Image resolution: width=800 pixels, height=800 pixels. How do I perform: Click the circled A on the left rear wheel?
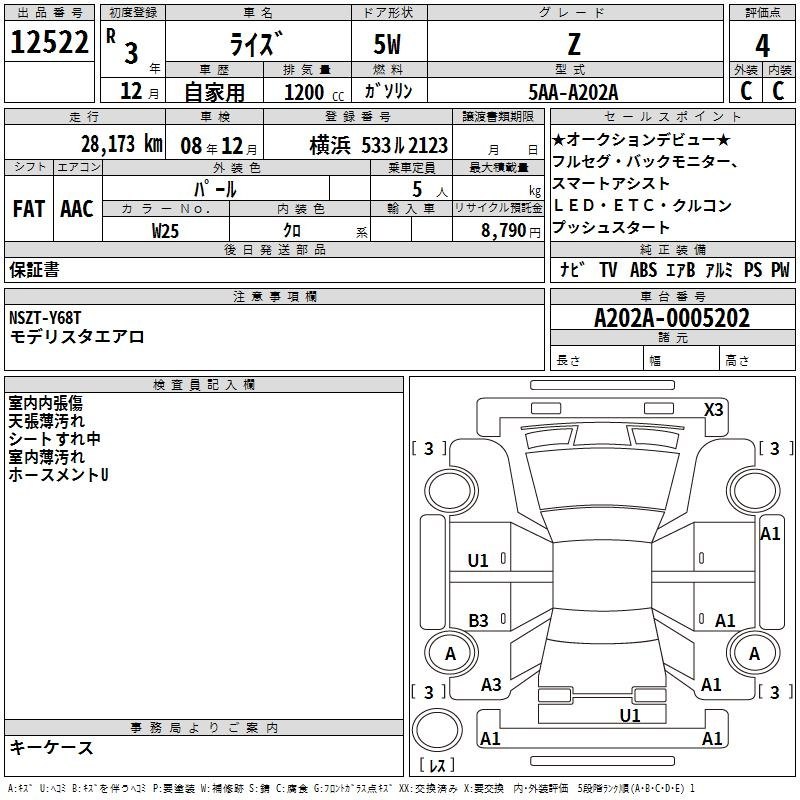tap(450, 654)
